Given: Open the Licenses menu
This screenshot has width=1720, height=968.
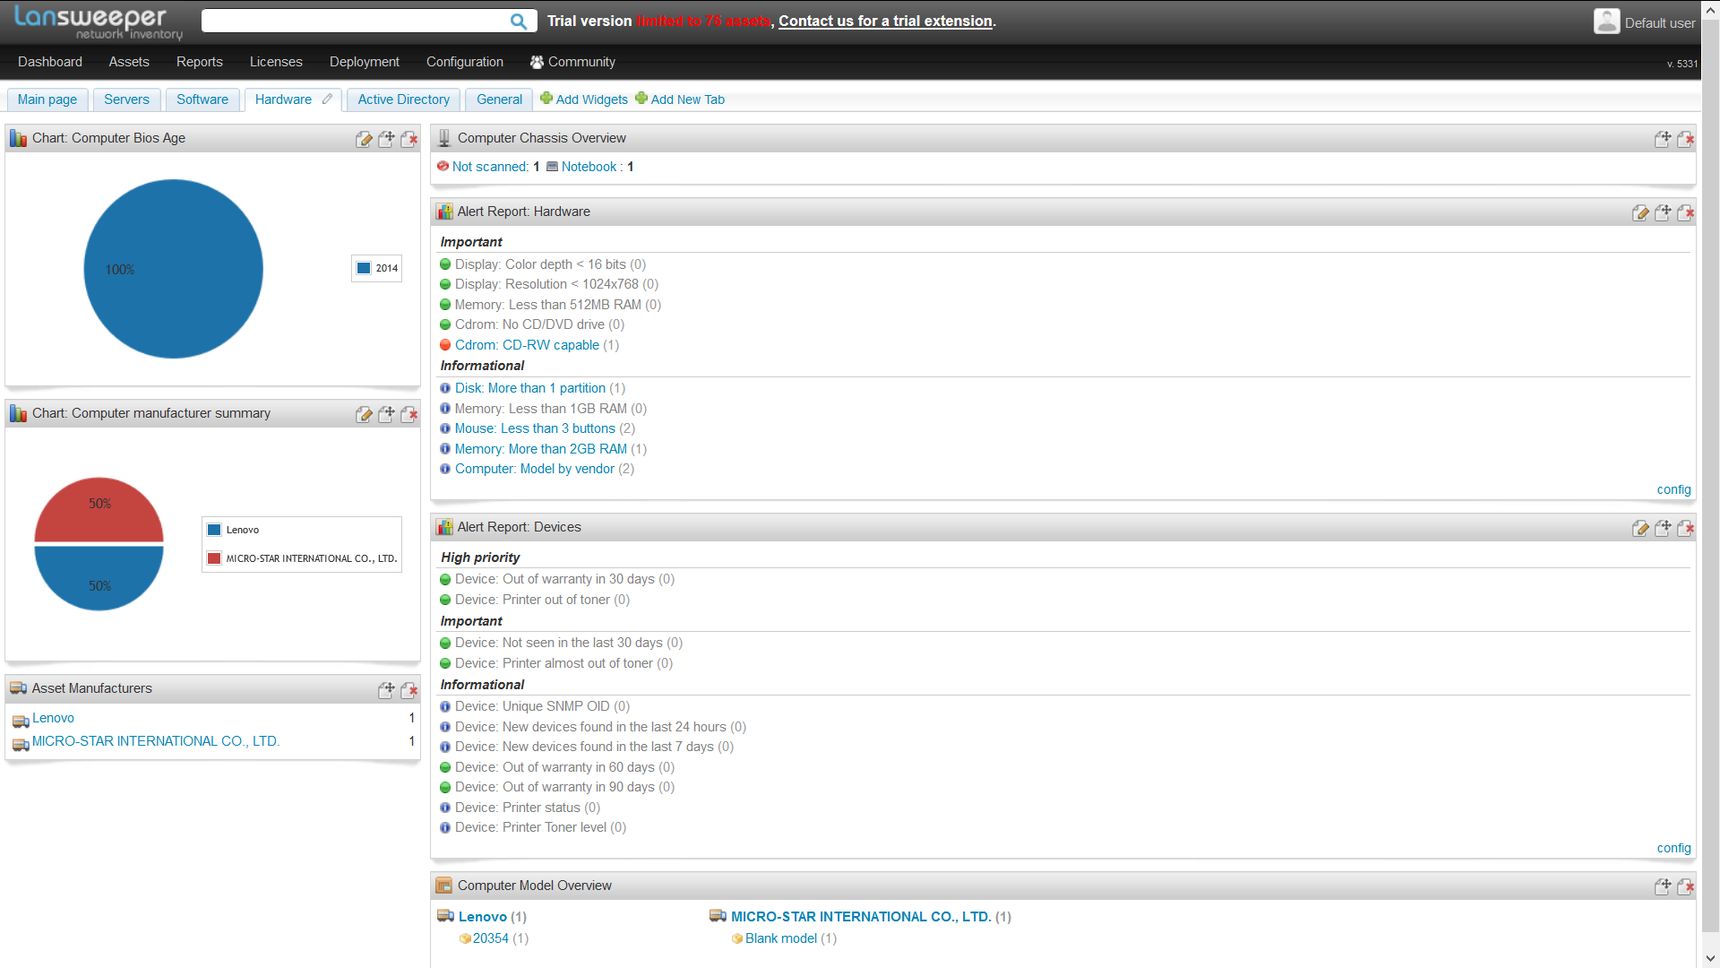Looking at the screenshot, I should [x=276, y=62].
